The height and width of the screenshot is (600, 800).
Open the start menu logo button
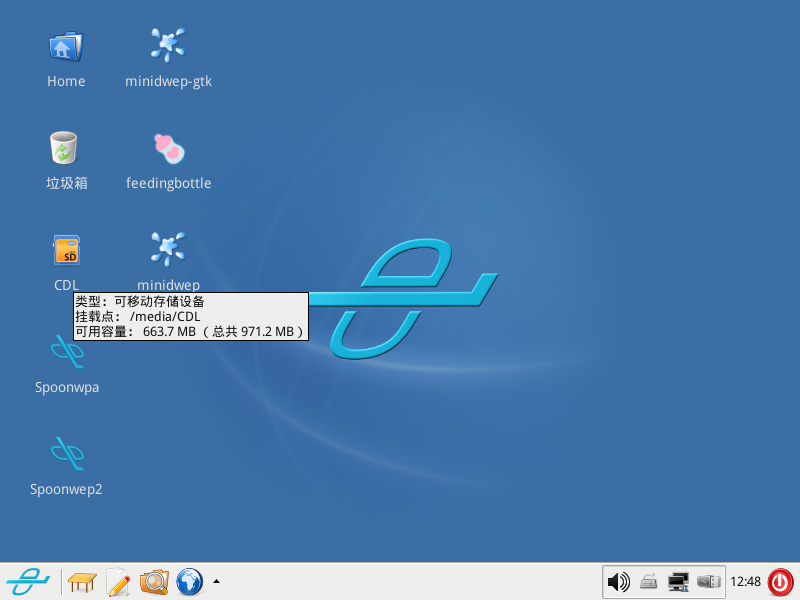28,581
